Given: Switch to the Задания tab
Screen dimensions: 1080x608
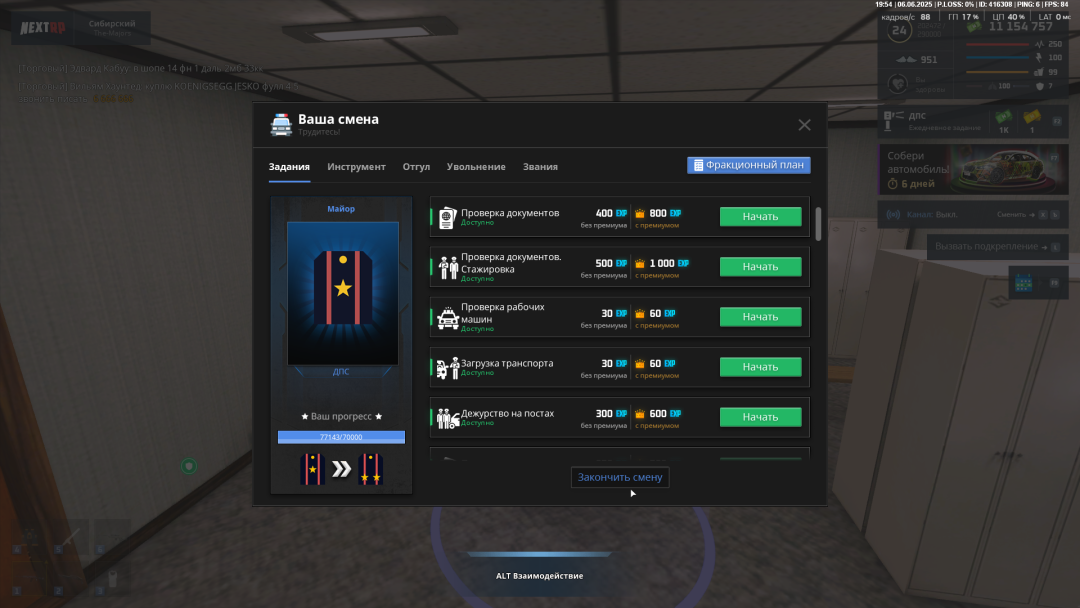Looking at the screenshot, I should (289, 167).
